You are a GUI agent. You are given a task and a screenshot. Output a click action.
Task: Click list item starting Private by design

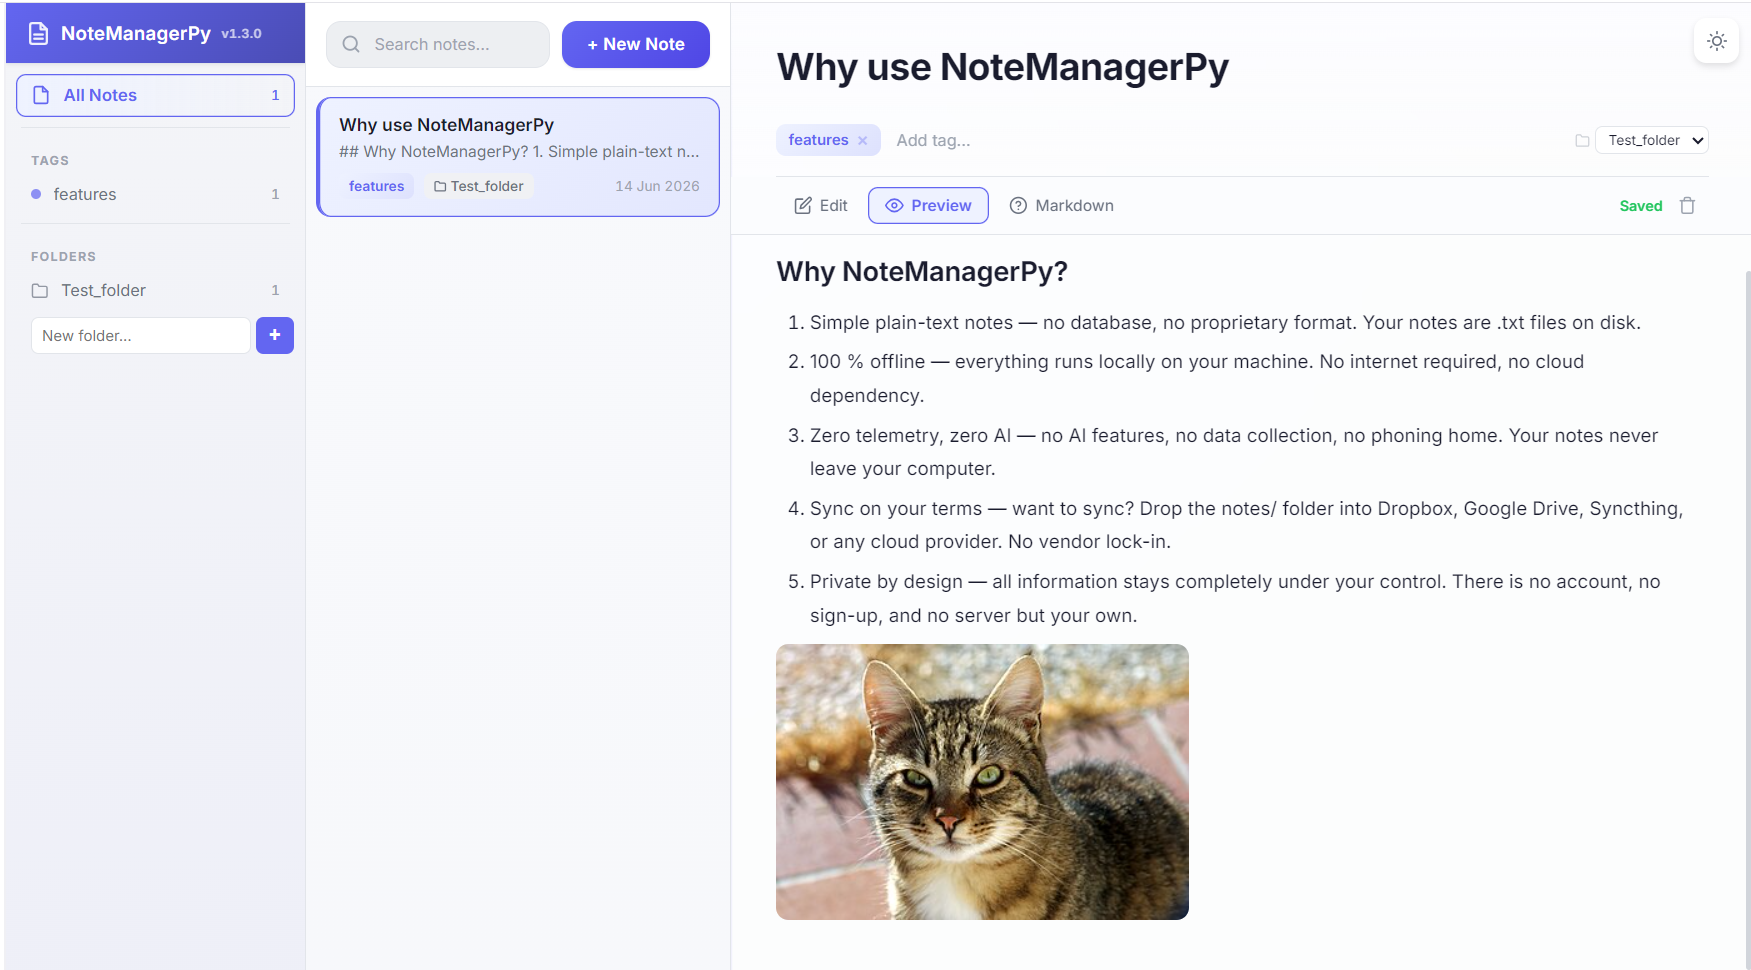1235,598
